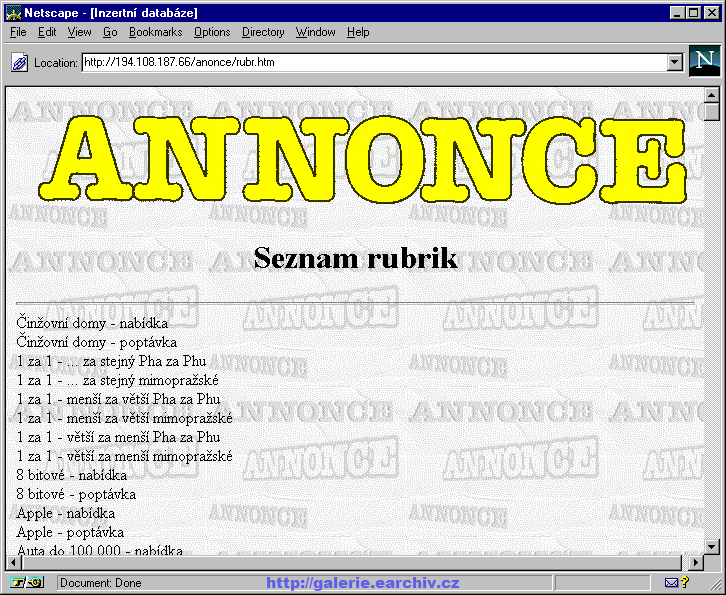Click the large yellow ANNONCE banner image
The image size is (726, 595).
pos(363,159)
